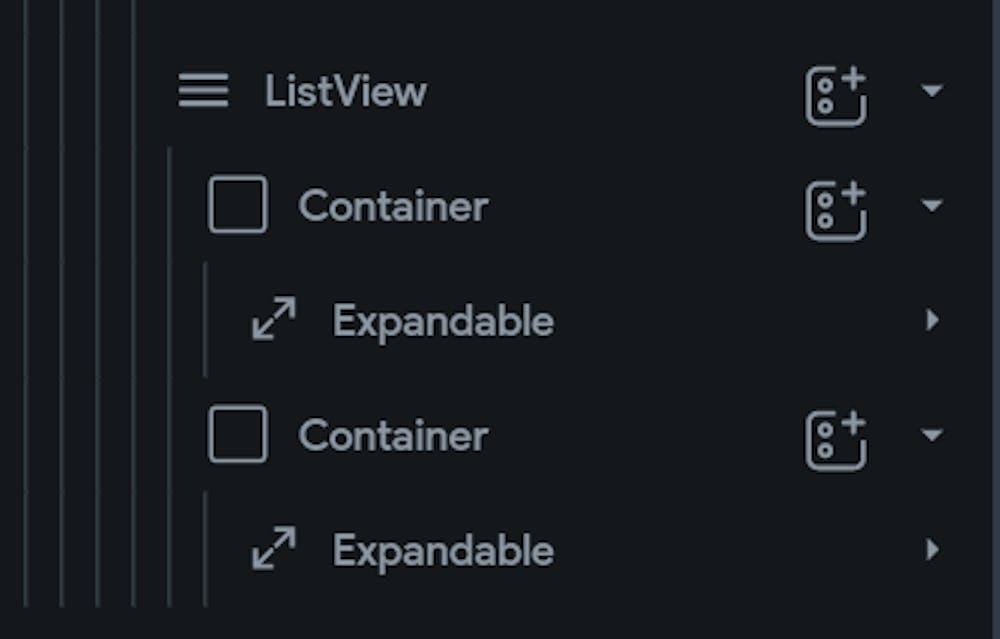Toggle the first Container's selection box
This screenshot has width=1000, height=639.
(237, 206)
